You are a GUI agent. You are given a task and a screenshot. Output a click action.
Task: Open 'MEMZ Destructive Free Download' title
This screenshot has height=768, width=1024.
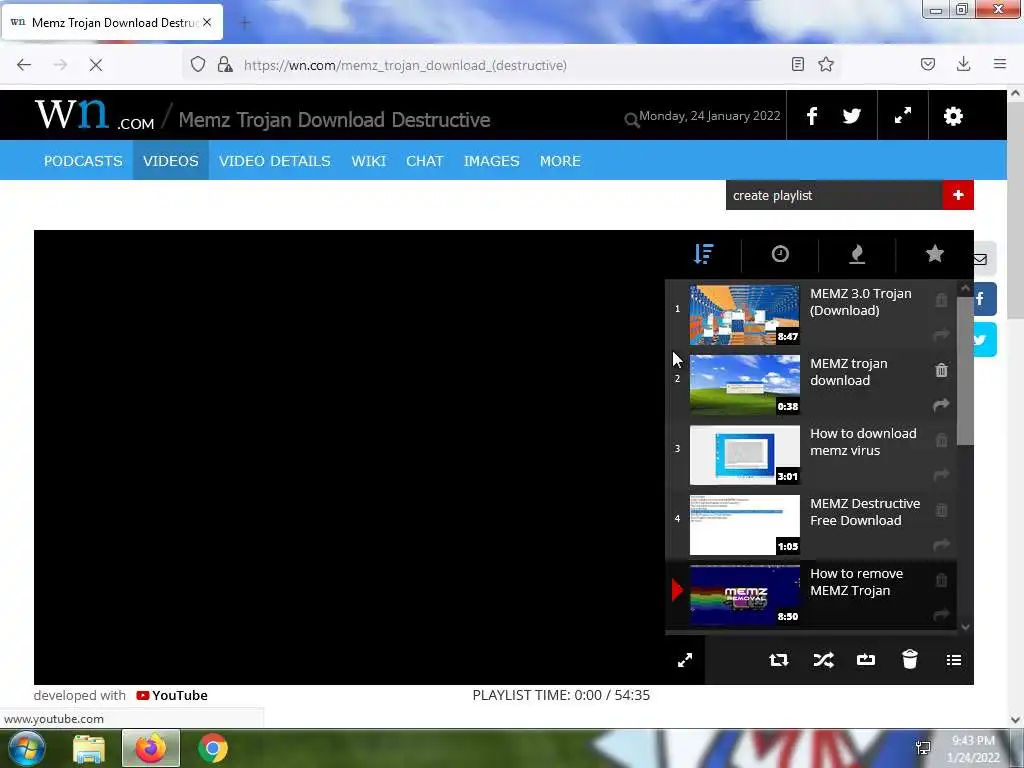[865, 512]
